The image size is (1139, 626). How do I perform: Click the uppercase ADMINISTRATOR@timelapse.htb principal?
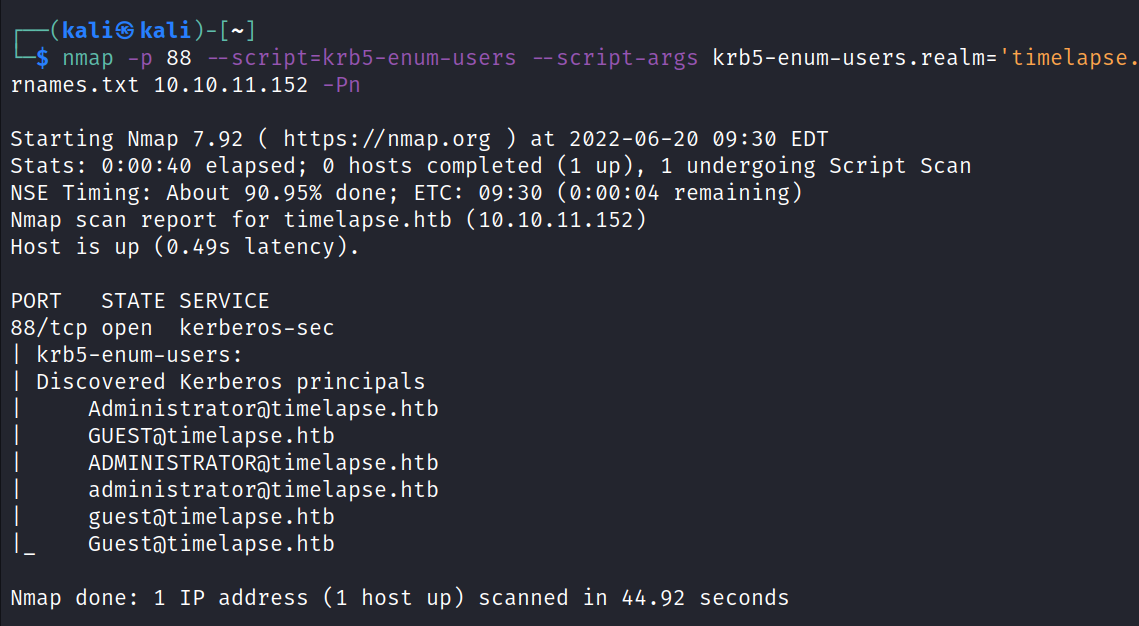click(x=263, y=463)
